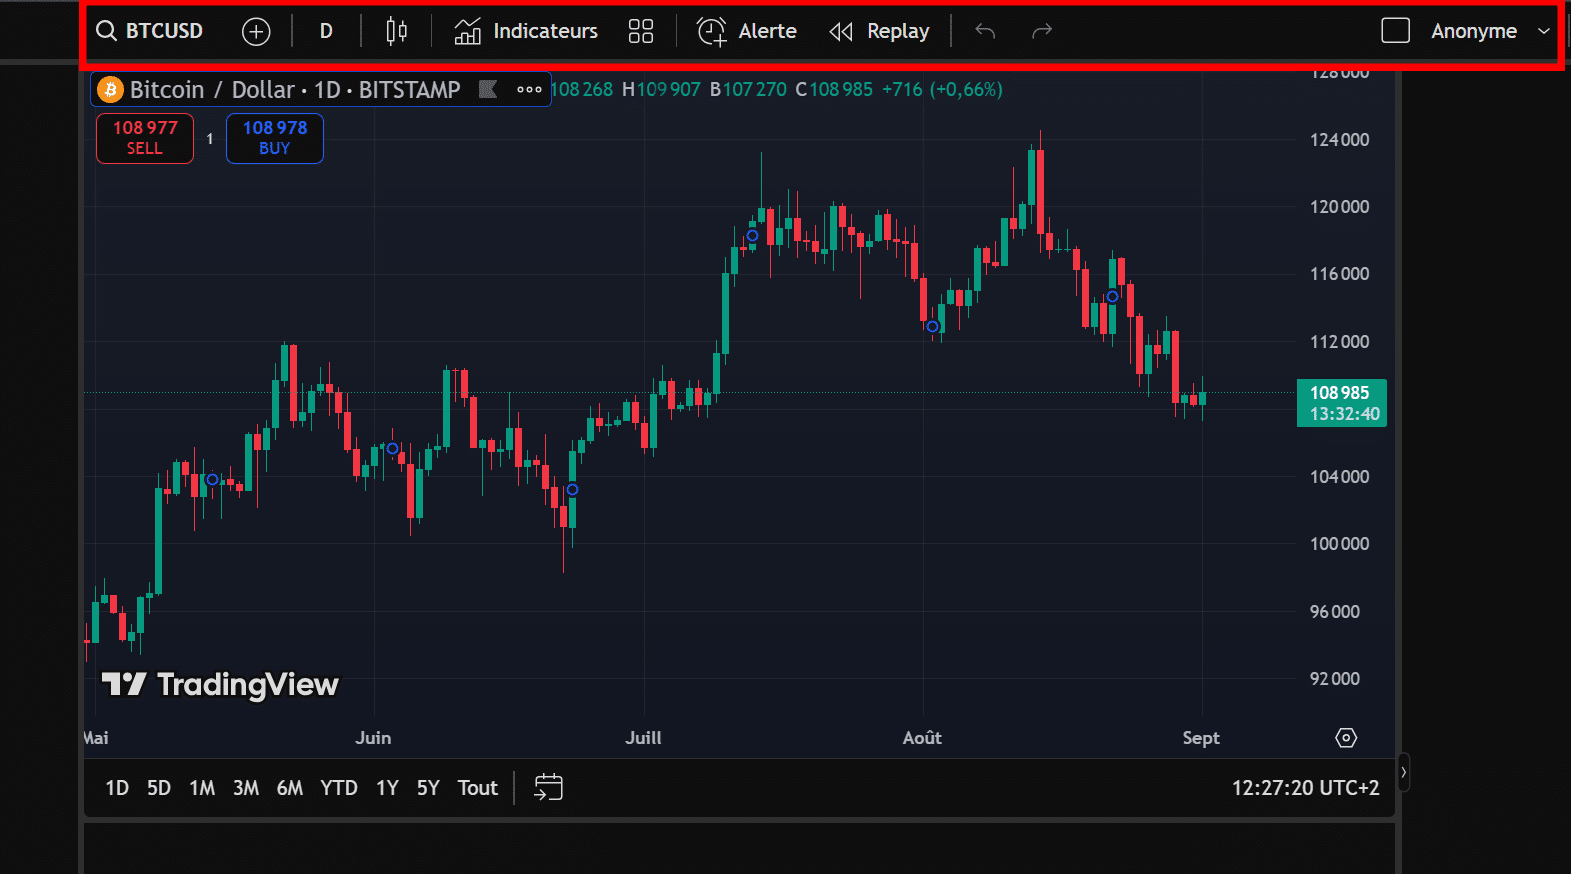
Task: Open the go to date calendar icon
Action: point(548,788)
